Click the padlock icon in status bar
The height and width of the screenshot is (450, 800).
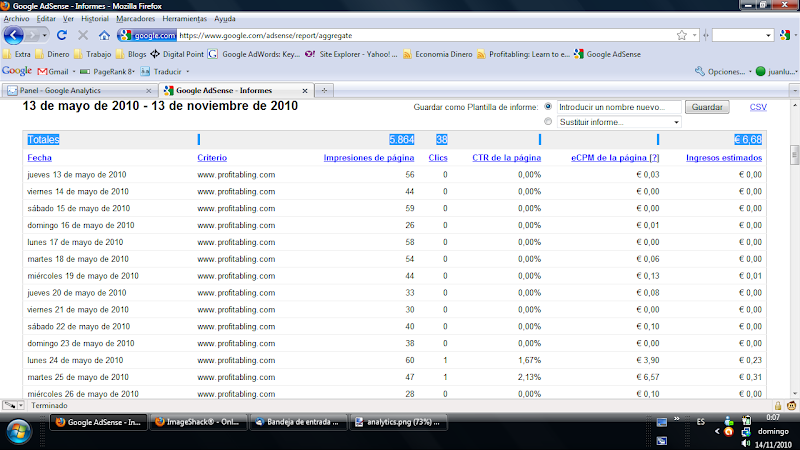778,406
